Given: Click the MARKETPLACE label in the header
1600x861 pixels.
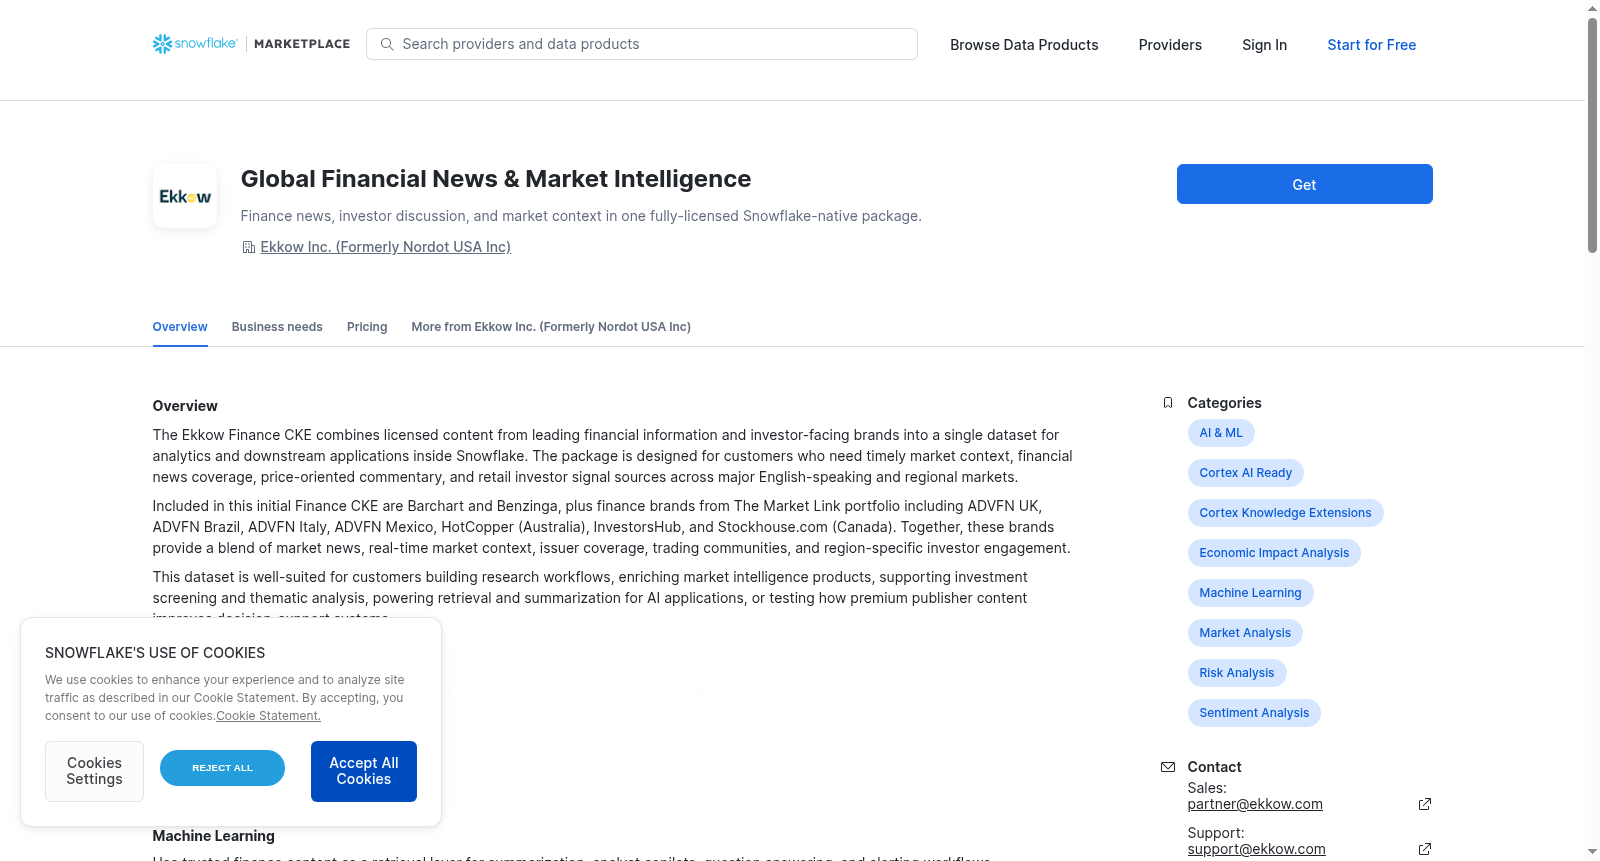Looking at the screenshot, I should [x=302, y=44].
